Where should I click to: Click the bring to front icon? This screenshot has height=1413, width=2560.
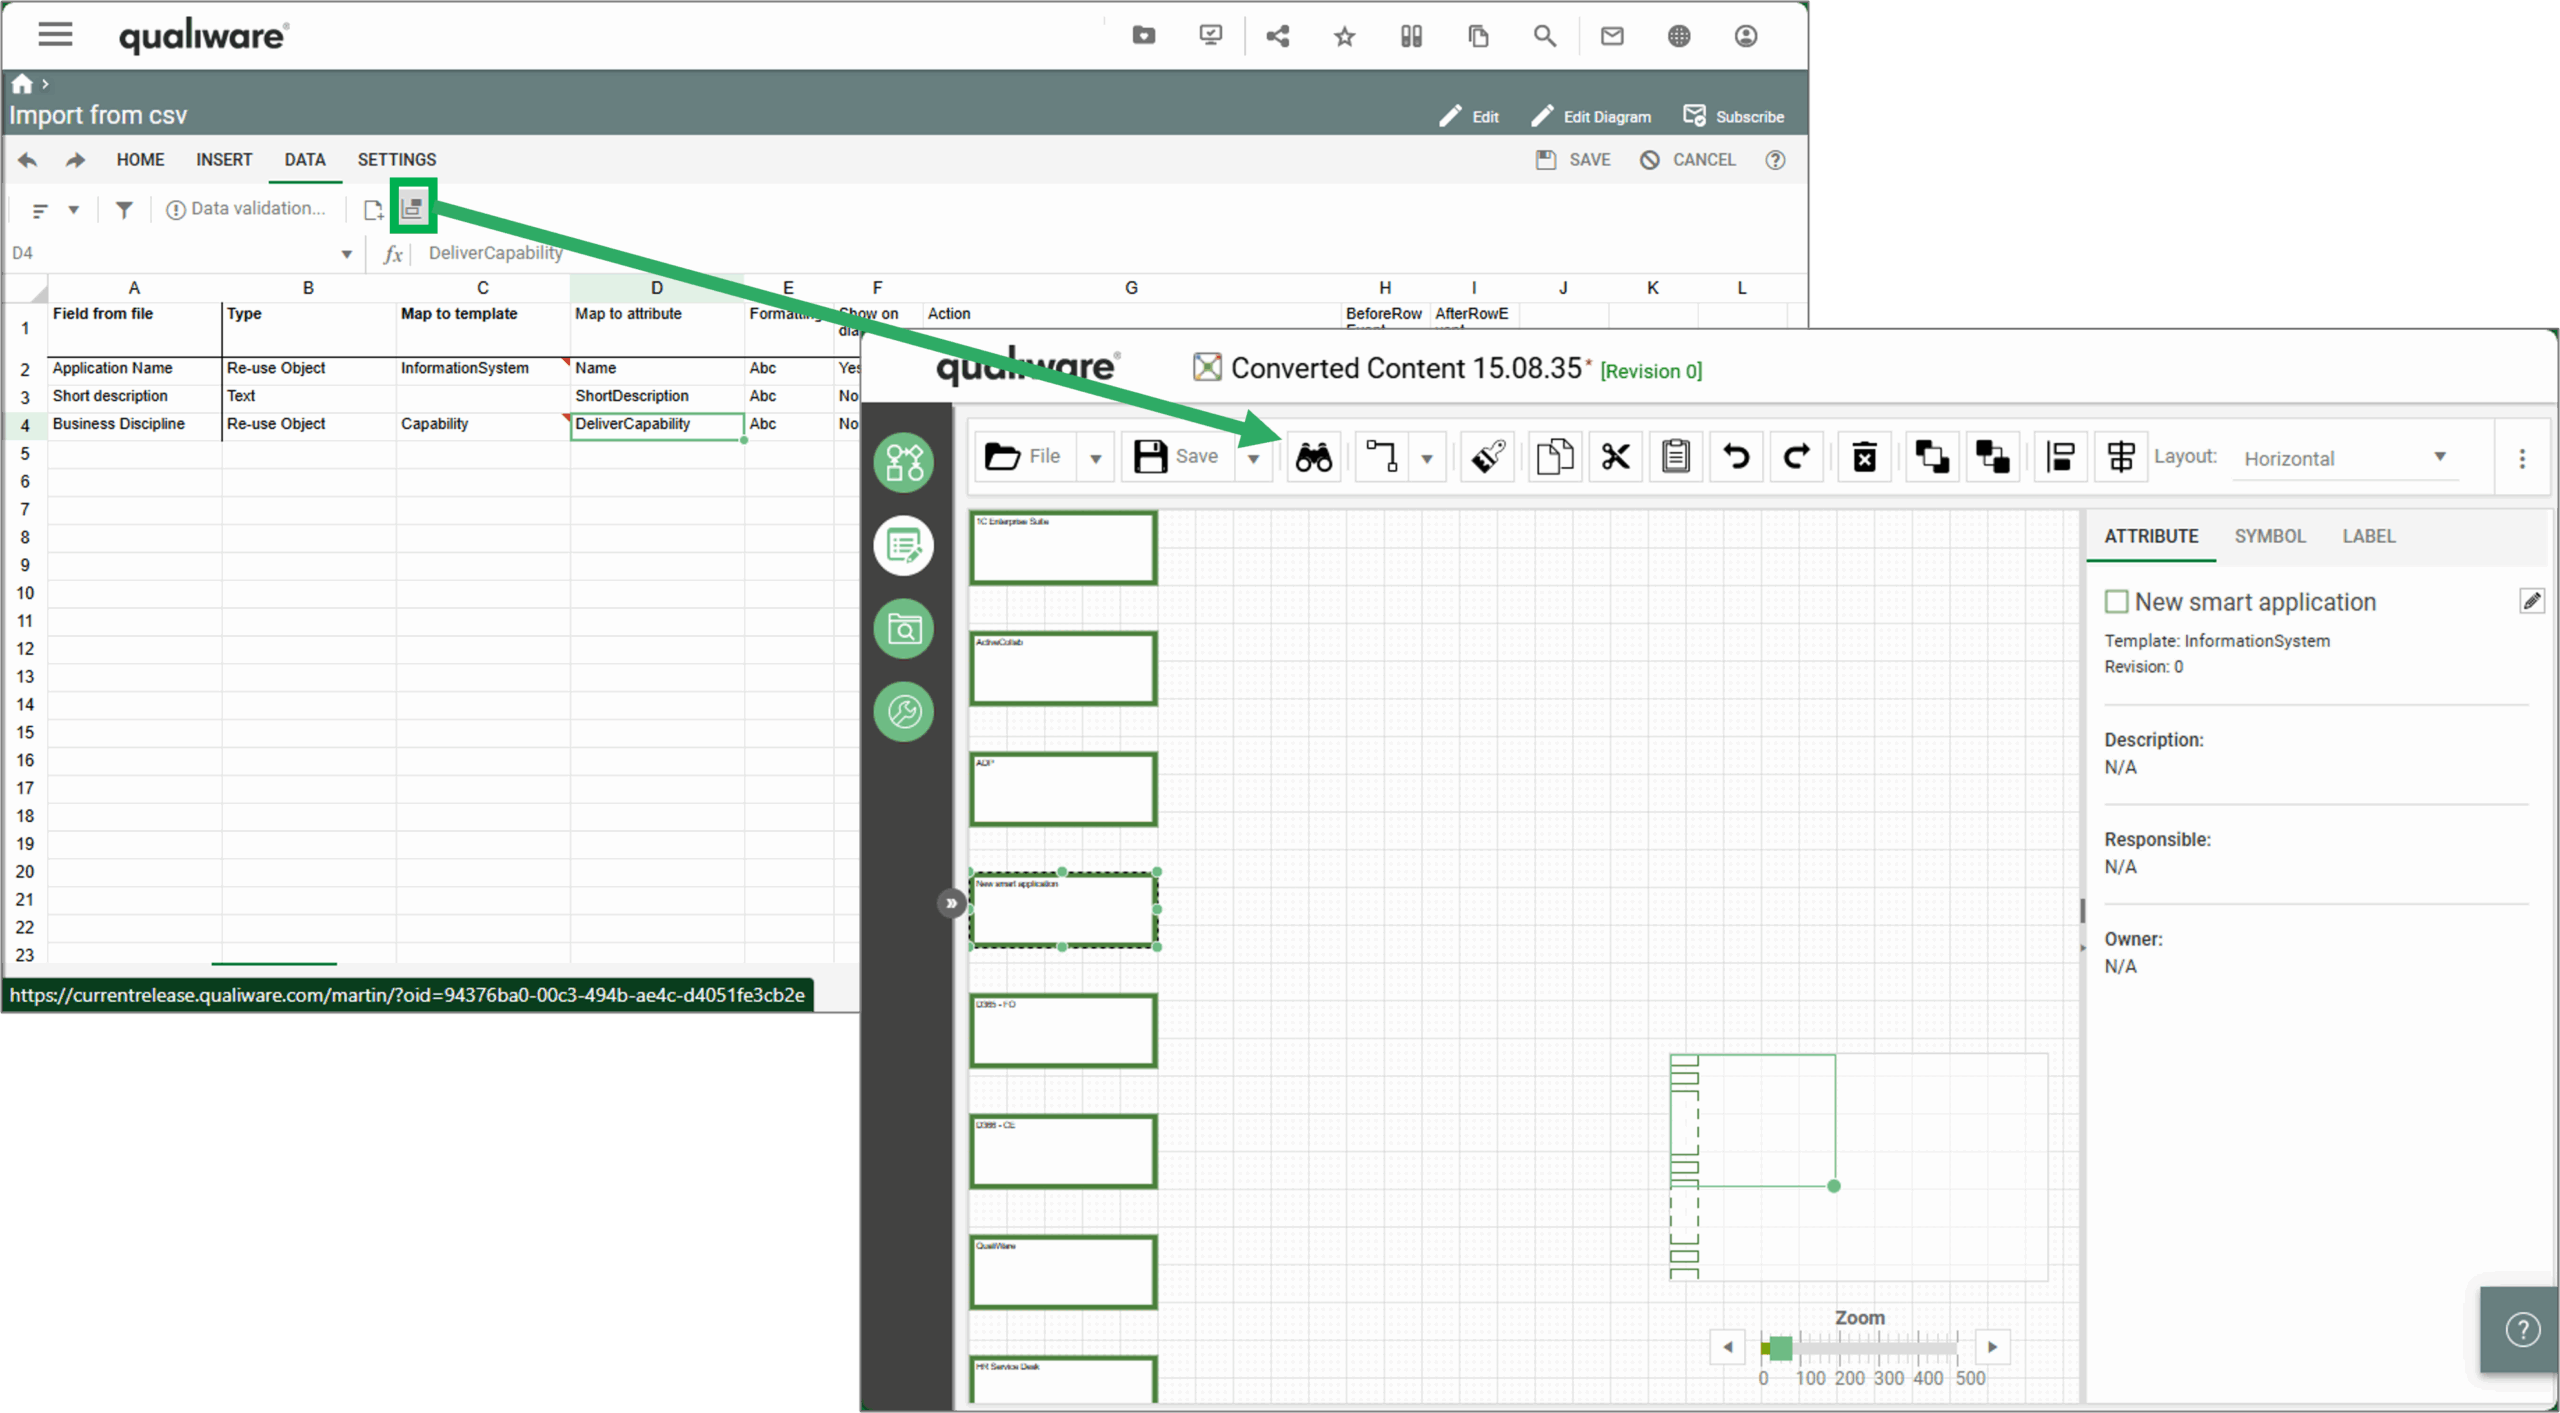[1932, 457]
